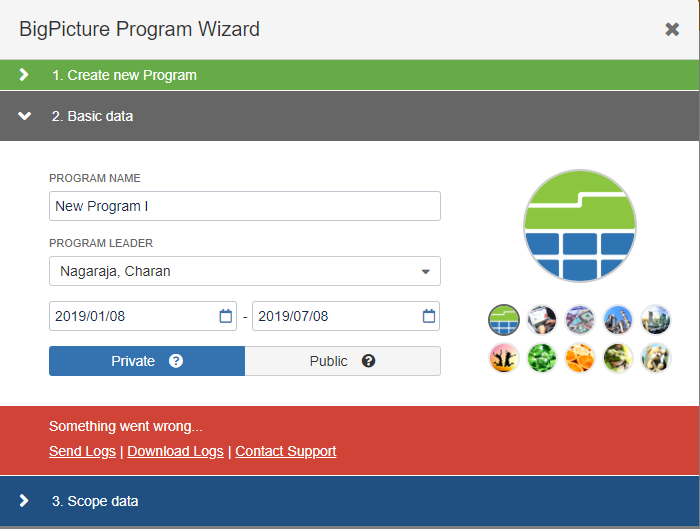This screenshot has width=700, height=529.
Task: Select the industrial factory avatar
Action: click(618, 320)
